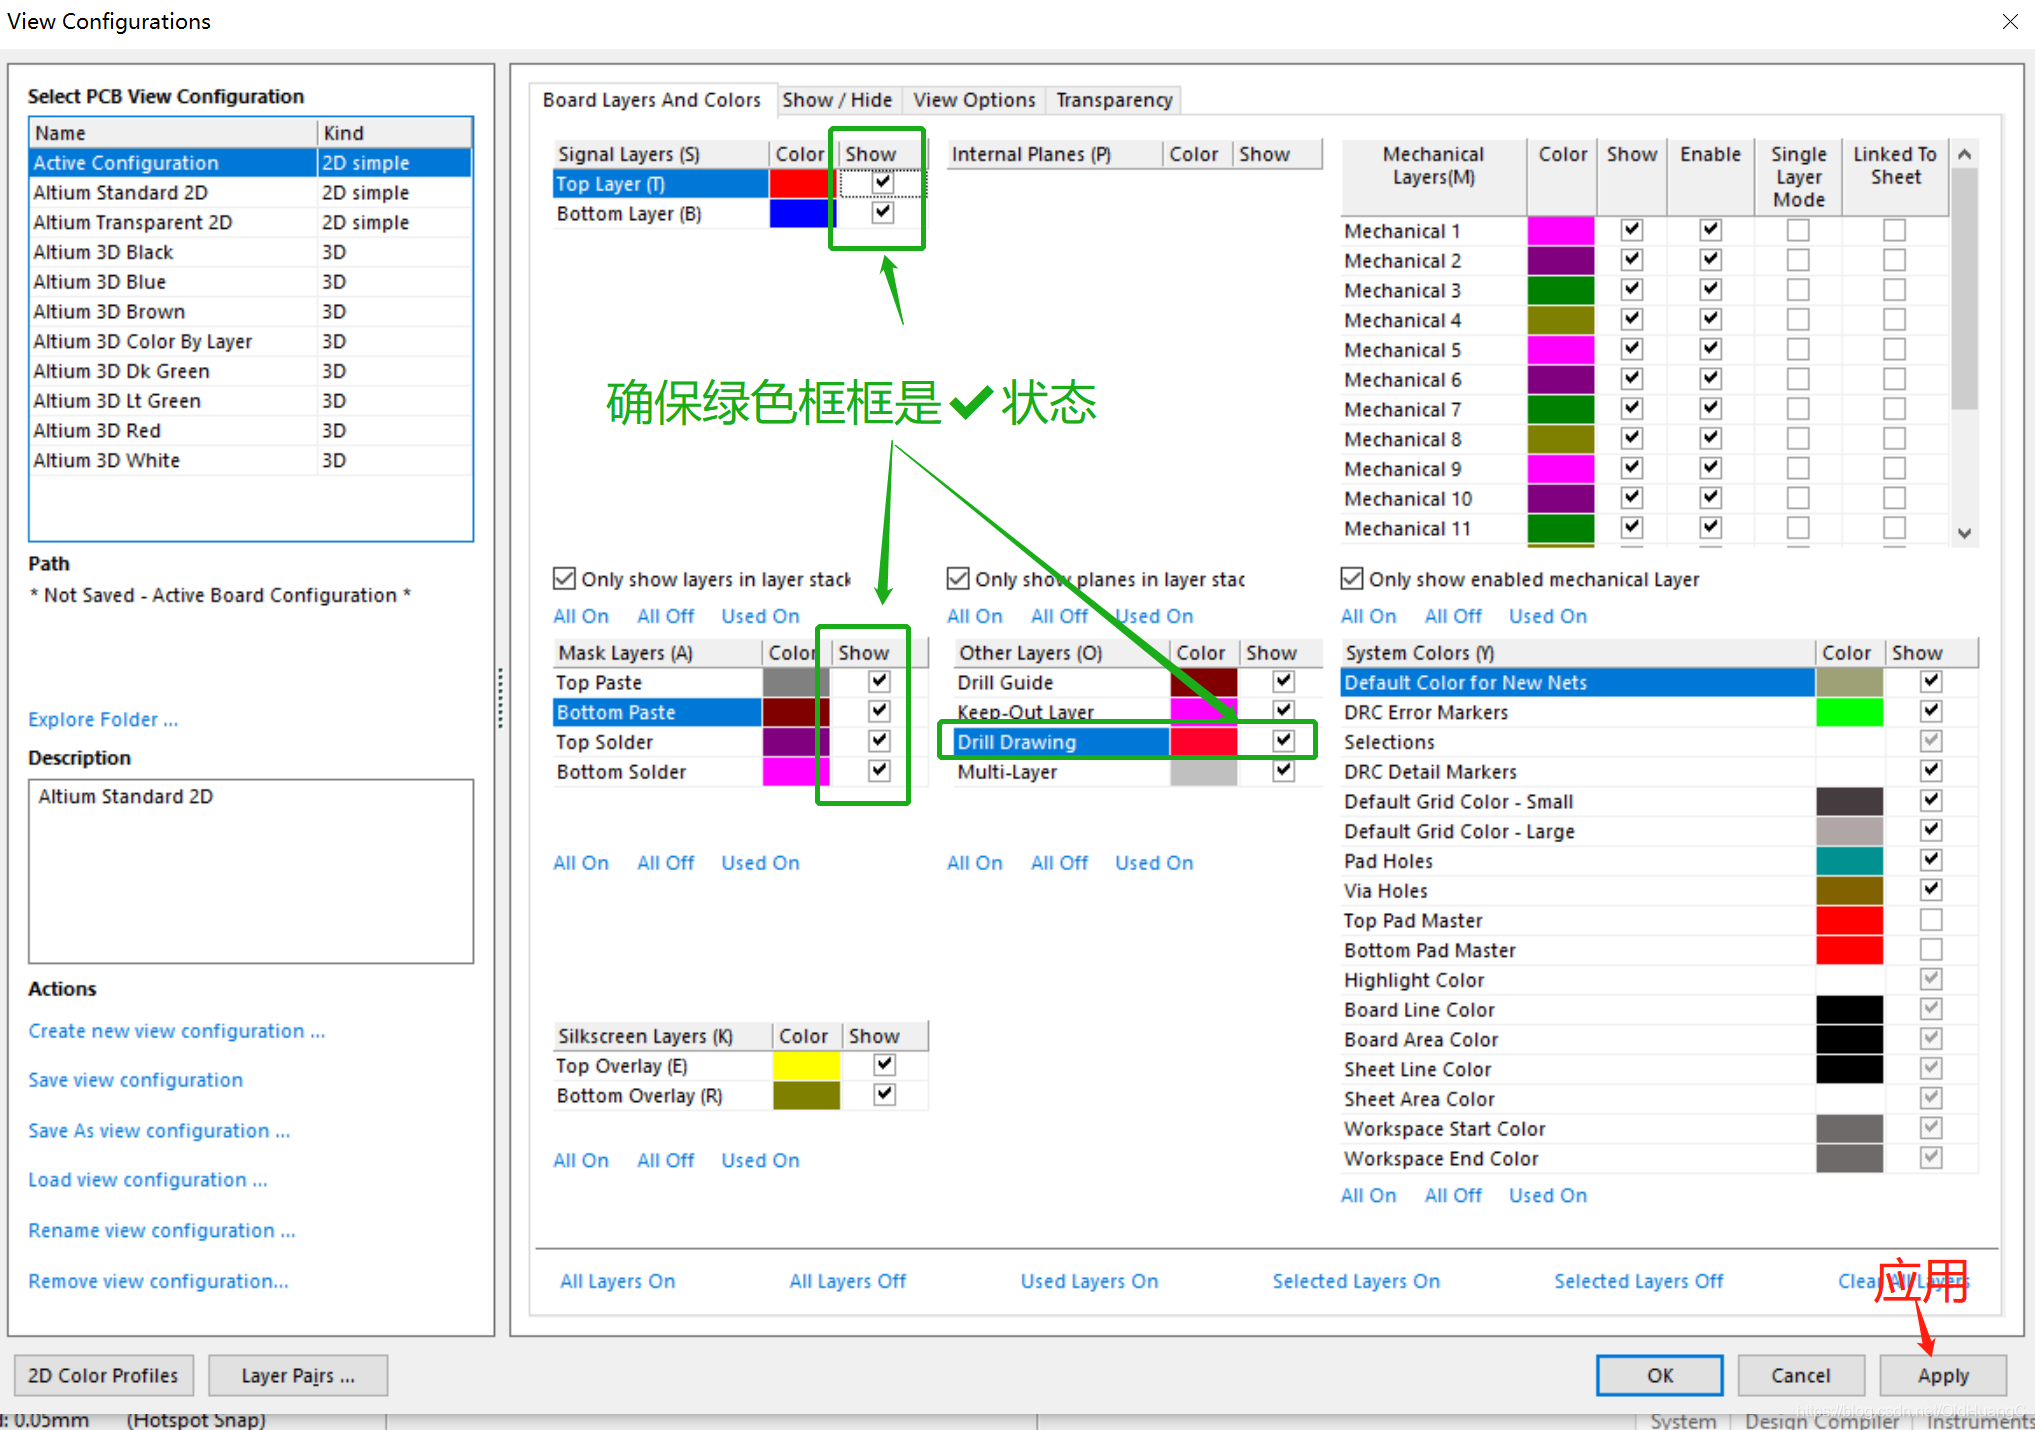The height and width of the screenshot is (1430, 2035).
Task: Close the View Configurations dialog
Action: tap(2010, 21)
